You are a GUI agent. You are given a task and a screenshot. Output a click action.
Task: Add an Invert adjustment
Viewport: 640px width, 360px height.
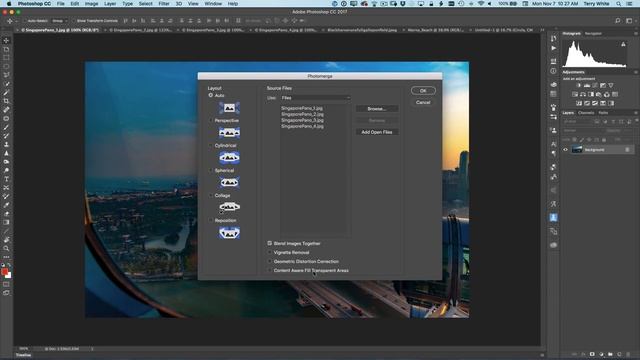point(579,103)
